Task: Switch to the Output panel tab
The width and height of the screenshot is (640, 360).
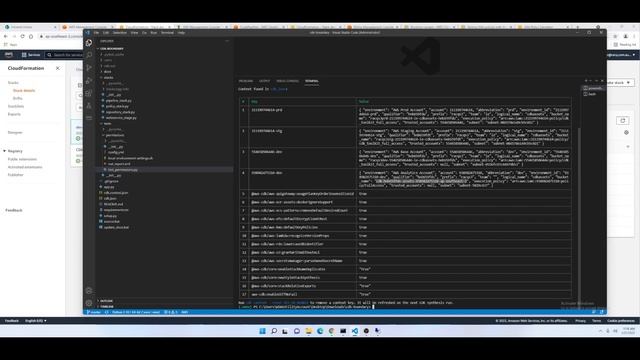Action: [264, 81]
